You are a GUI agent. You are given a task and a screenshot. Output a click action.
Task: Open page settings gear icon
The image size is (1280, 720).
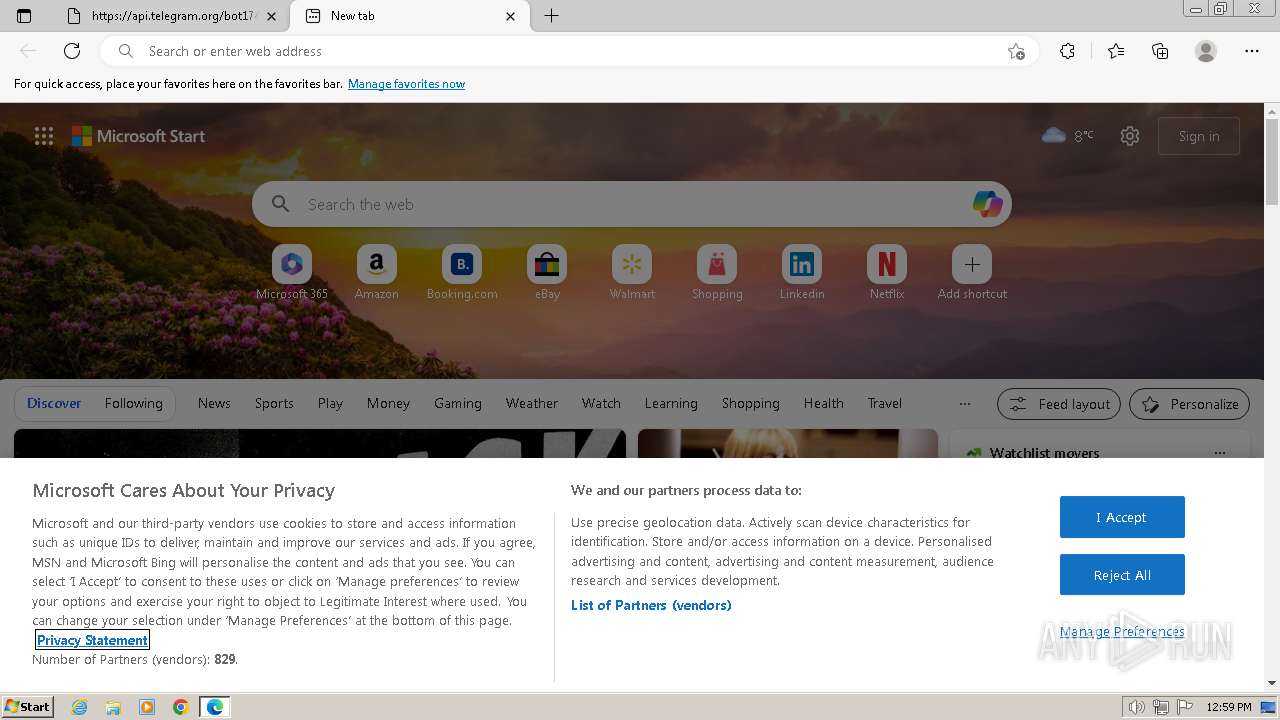(x=1130, y=136)
